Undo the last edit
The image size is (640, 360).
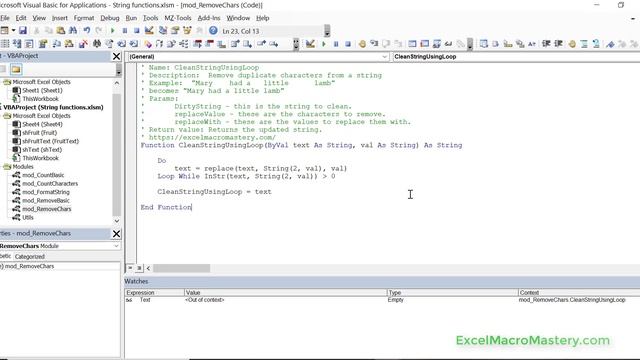point(87,31)
